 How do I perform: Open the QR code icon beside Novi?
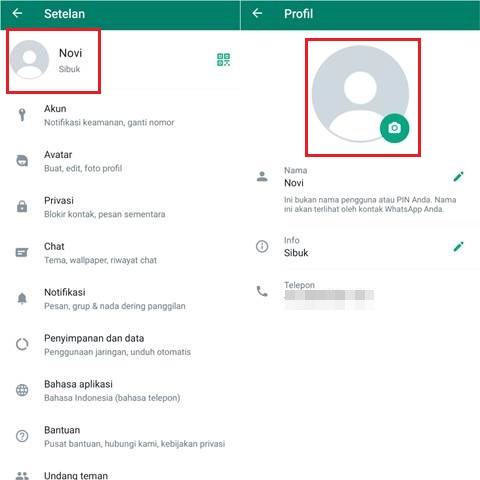coord(223,60)
